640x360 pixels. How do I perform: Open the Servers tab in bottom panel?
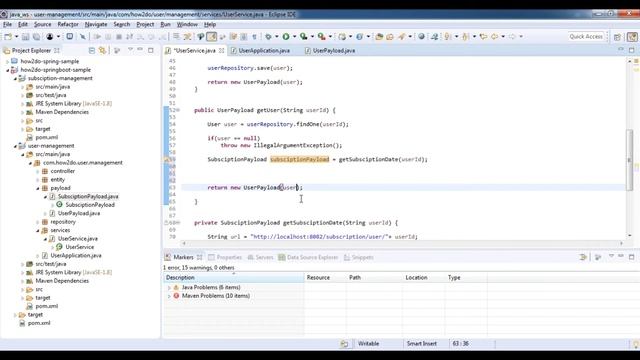(260, 257)
